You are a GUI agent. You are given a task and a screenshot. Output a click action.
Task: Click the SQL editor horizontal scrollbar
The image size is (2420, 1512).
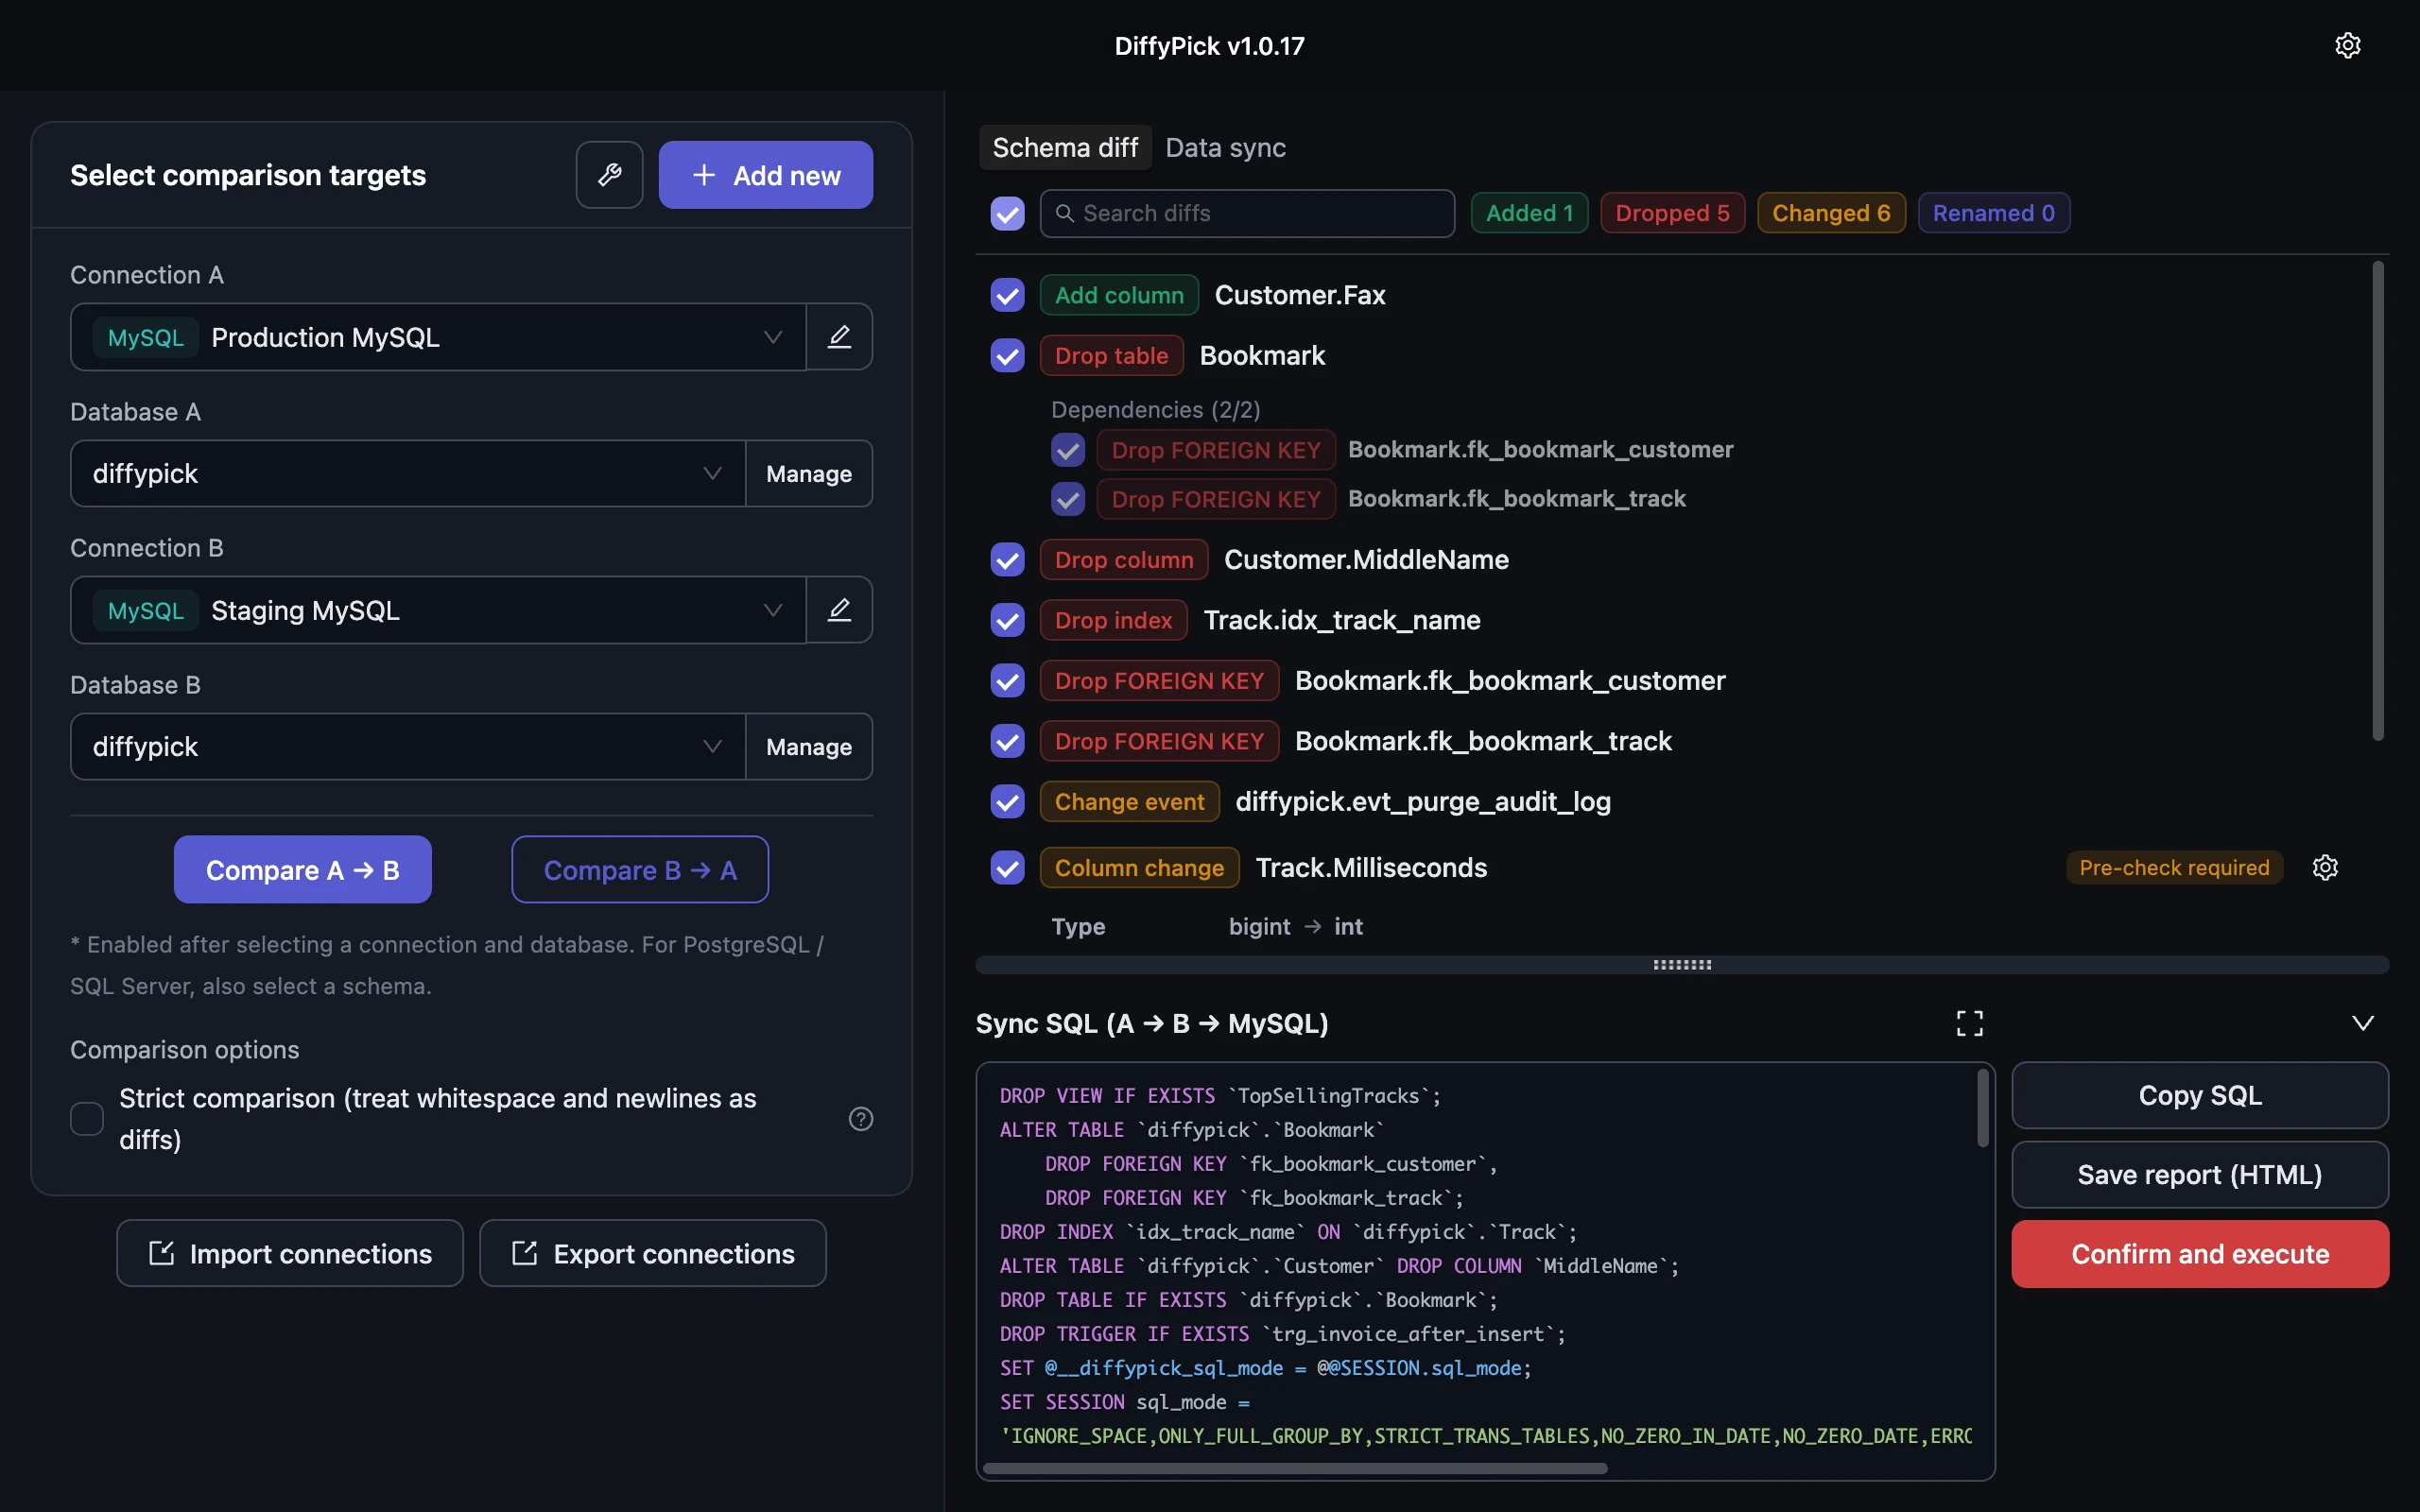coord(1295,1468)
